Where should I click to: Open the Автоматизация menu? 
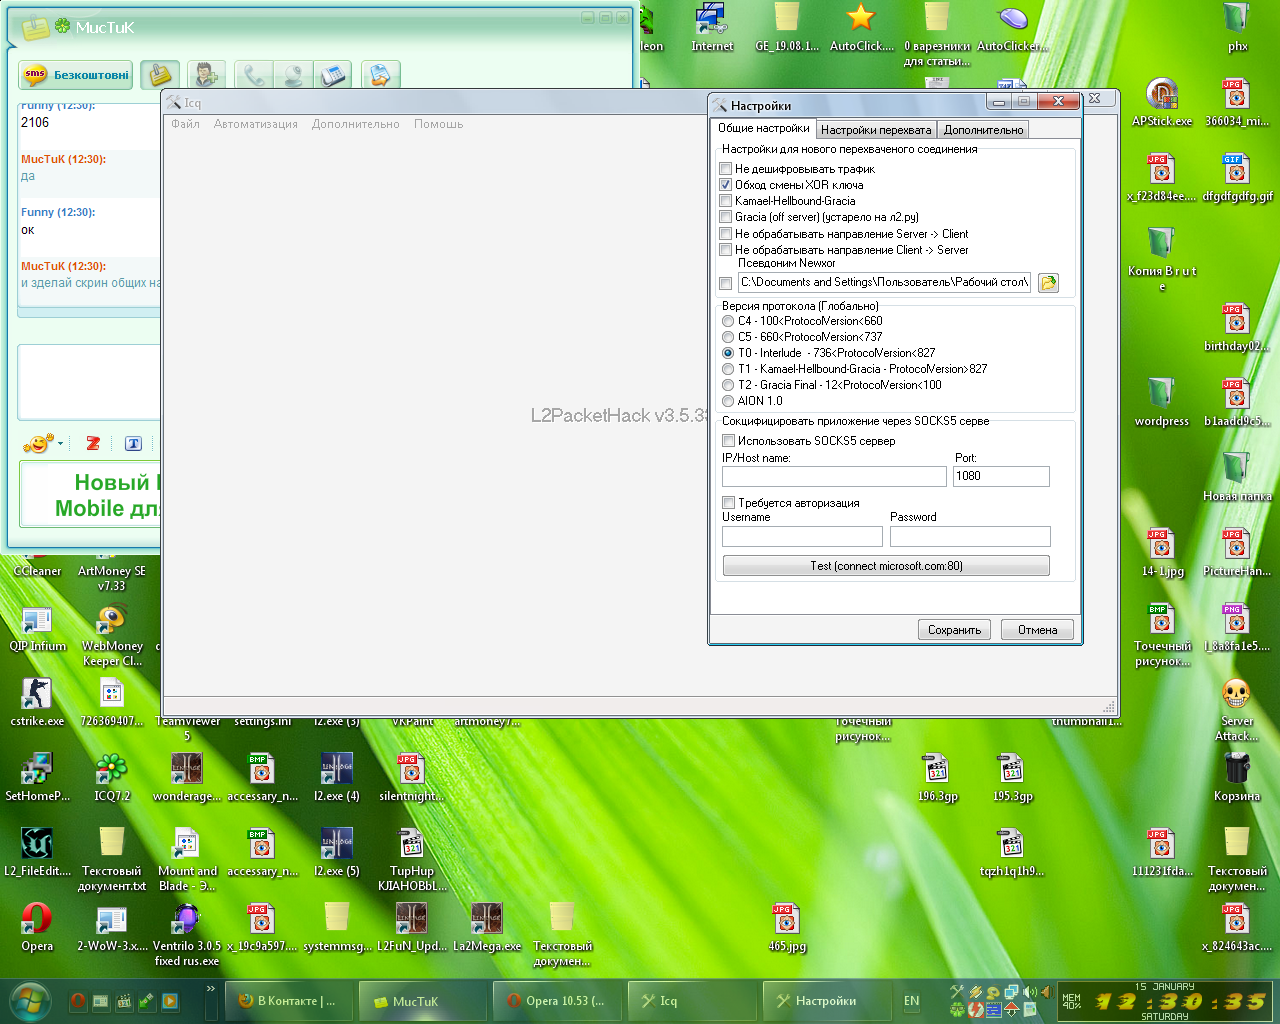(256, 124)
